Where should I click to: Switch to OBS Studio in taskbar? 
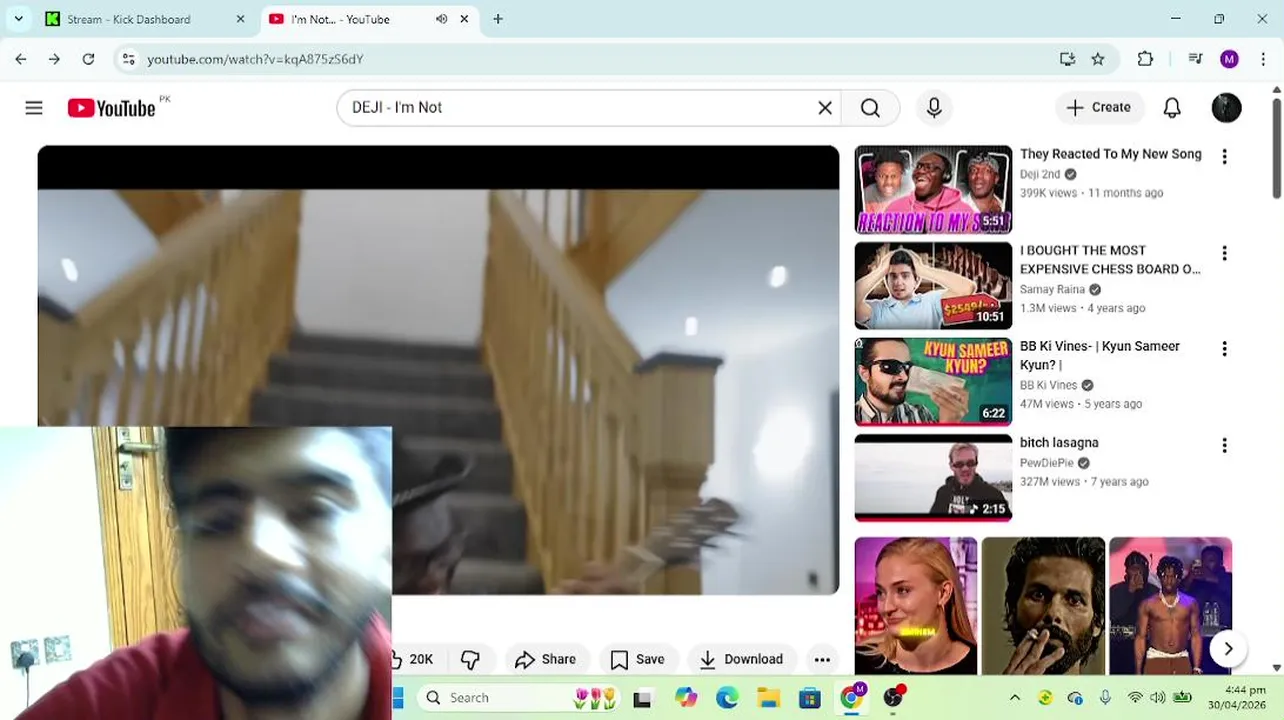tap(893, 698)
